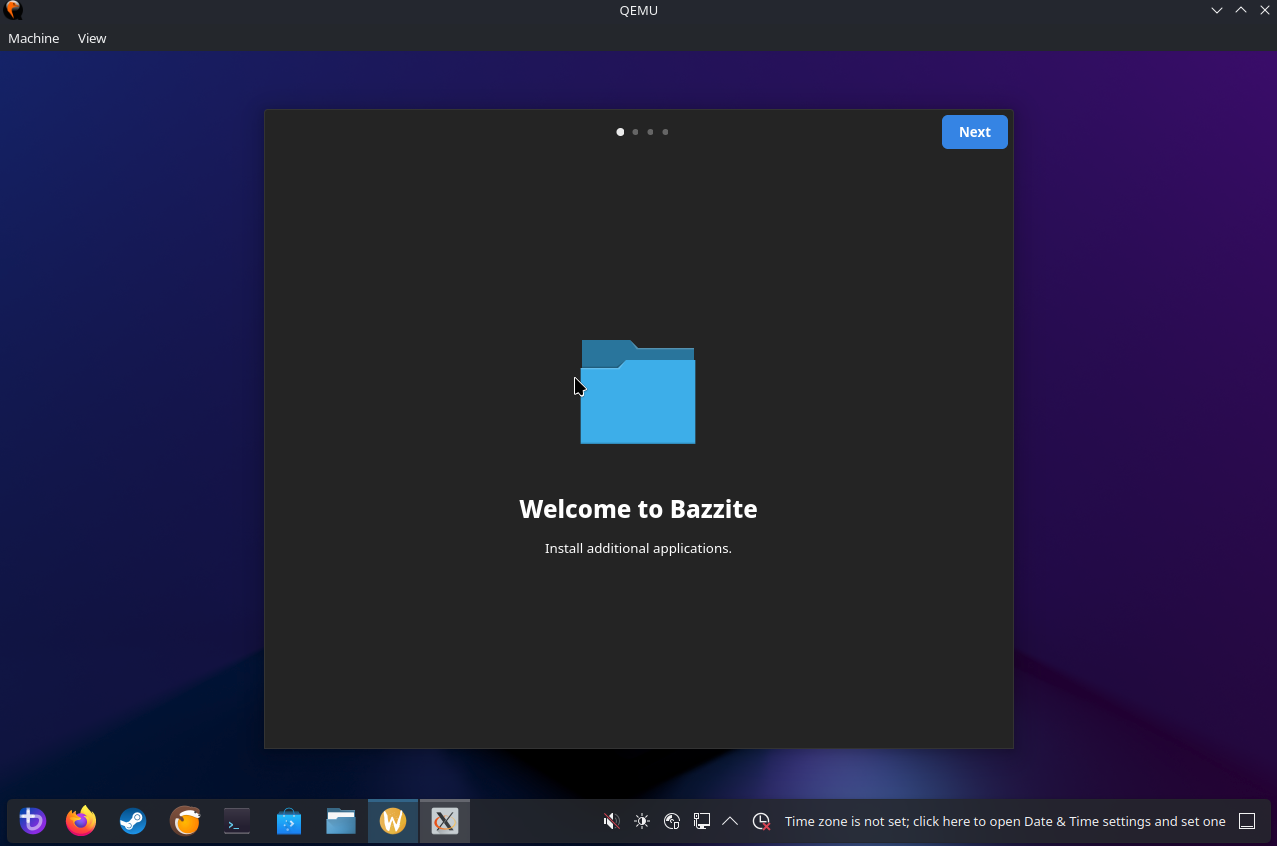Click the Next button

coord(974,132)
